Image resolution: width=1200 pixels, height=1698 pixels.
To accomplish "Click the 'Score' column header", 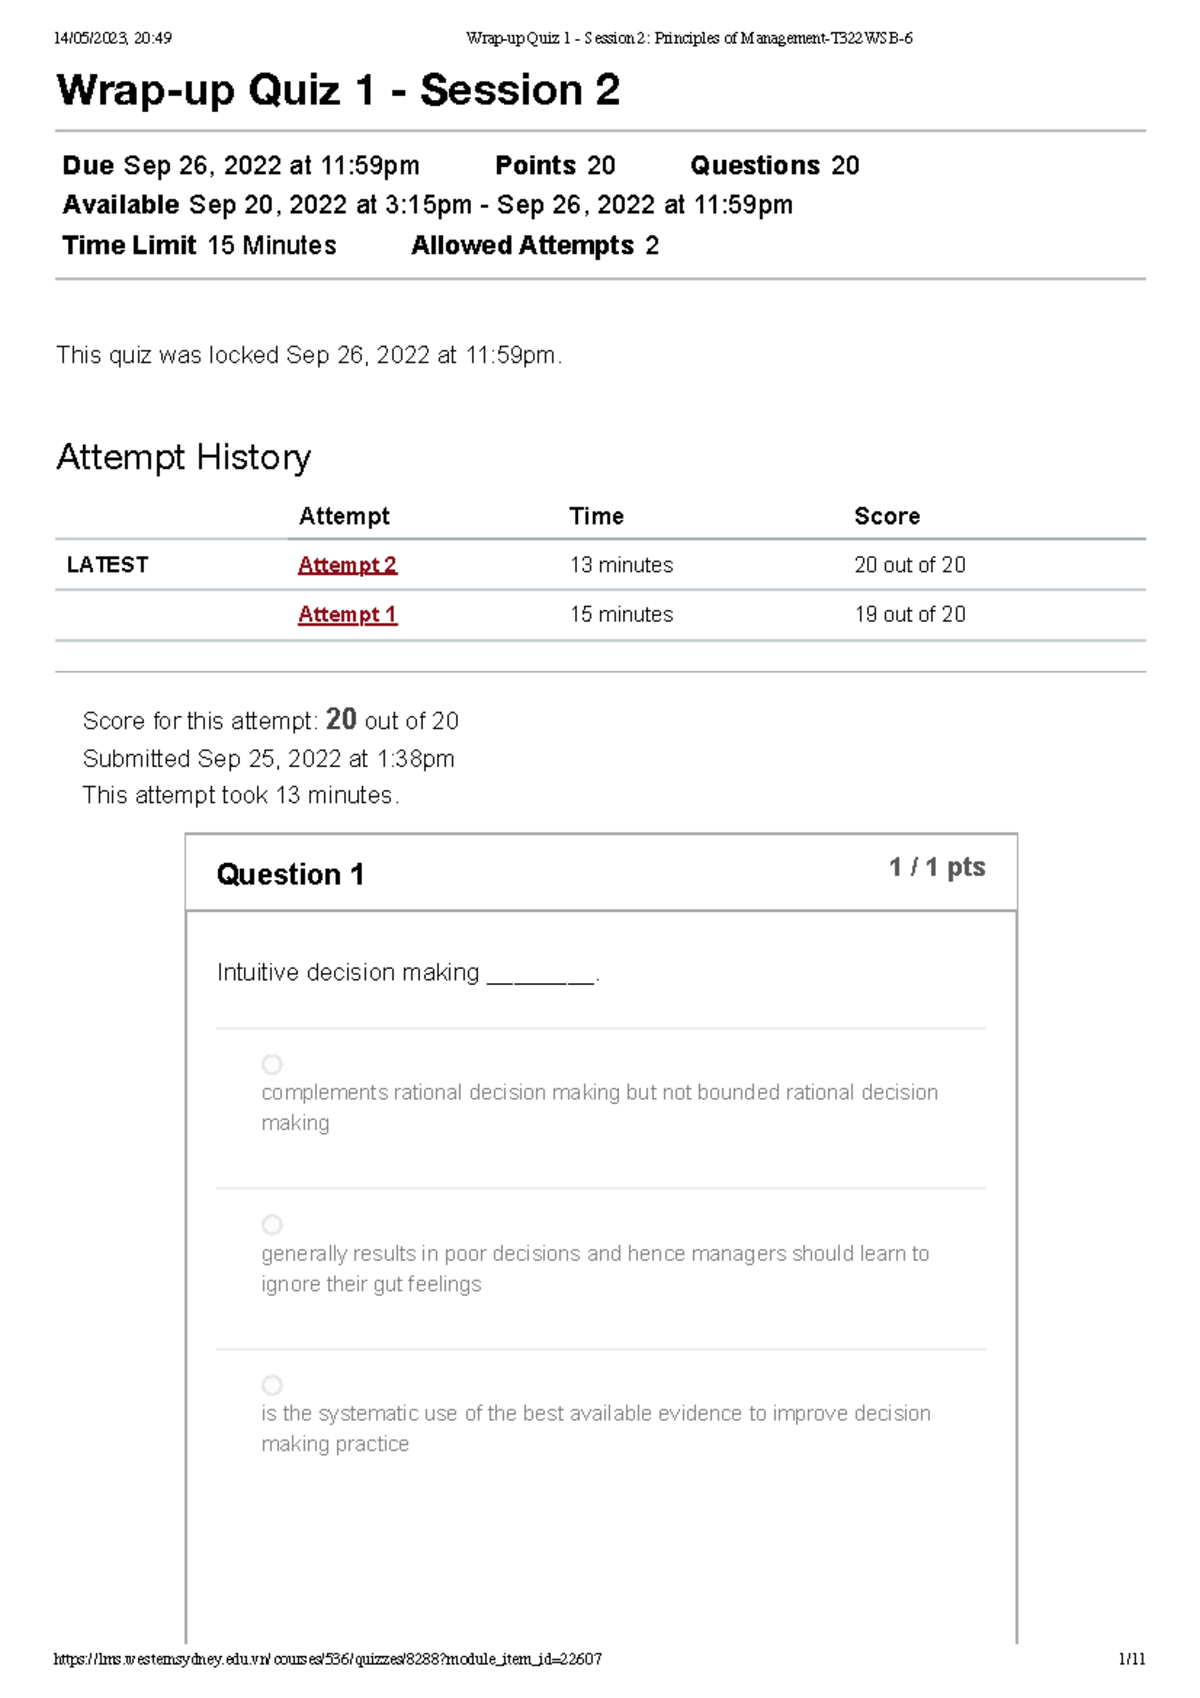I will 887,516.
